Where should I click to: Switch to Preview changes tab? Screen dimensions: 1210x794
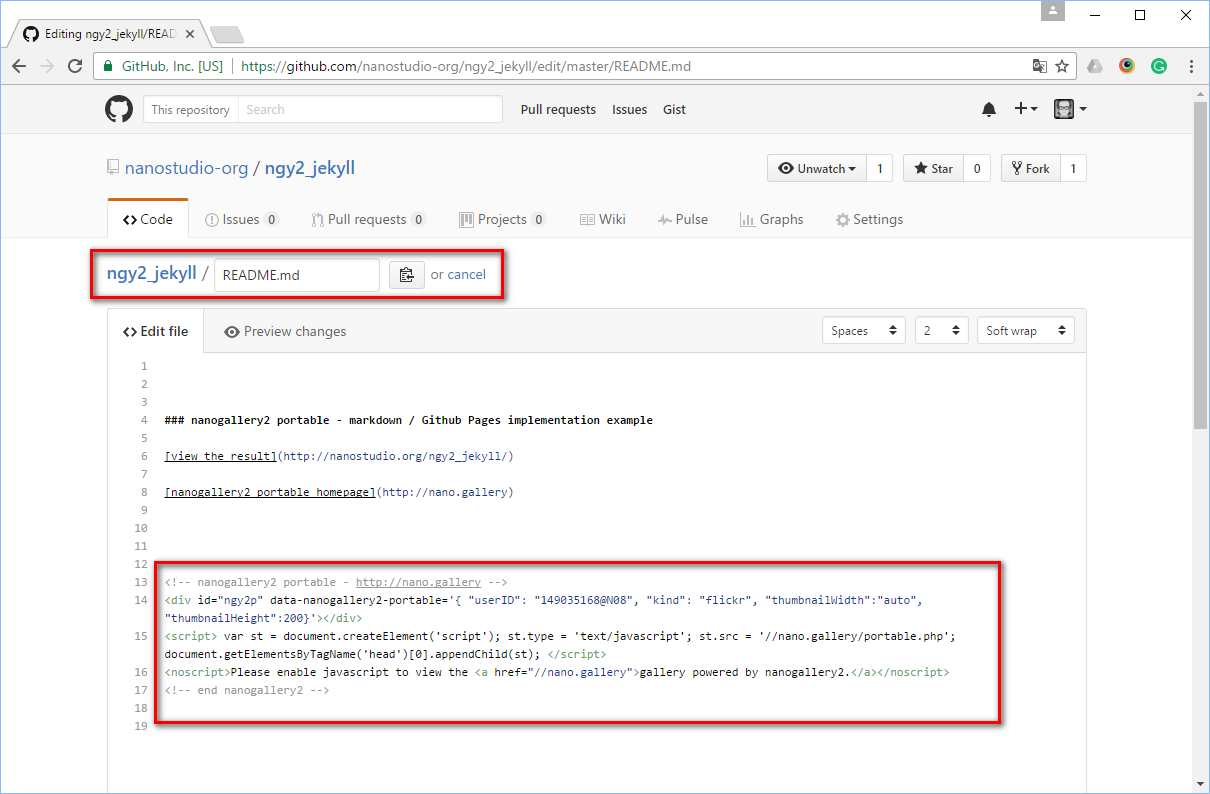click(x=285, y=331)
